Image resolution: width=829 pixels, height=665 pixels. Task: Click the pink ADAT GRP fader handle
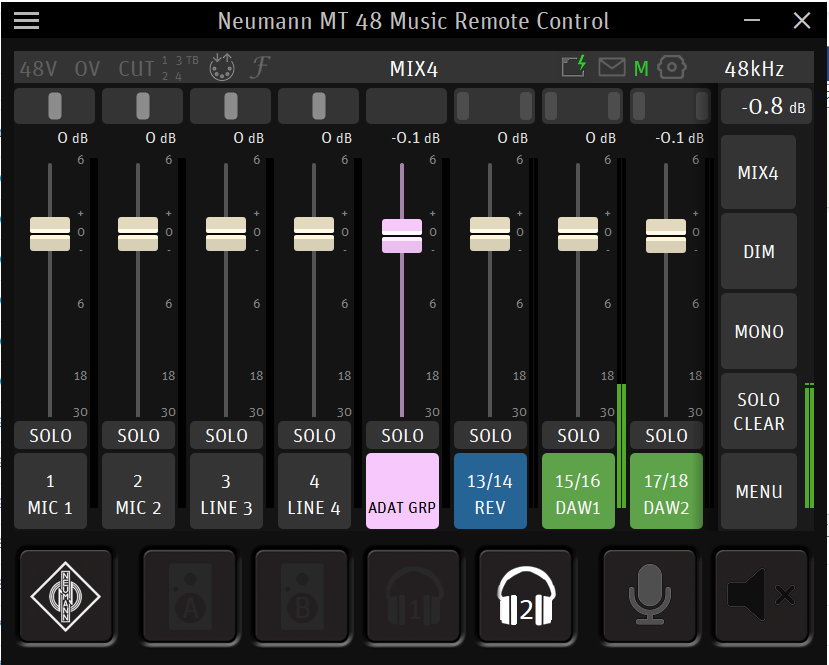[x=402, y=236]
